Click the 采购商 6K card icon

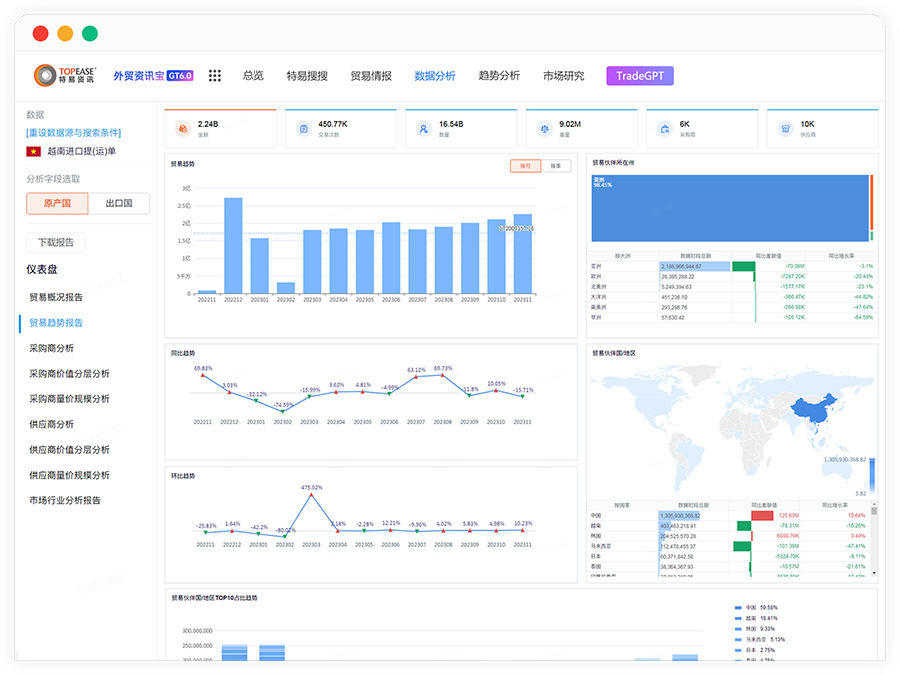tap(665, 129)
